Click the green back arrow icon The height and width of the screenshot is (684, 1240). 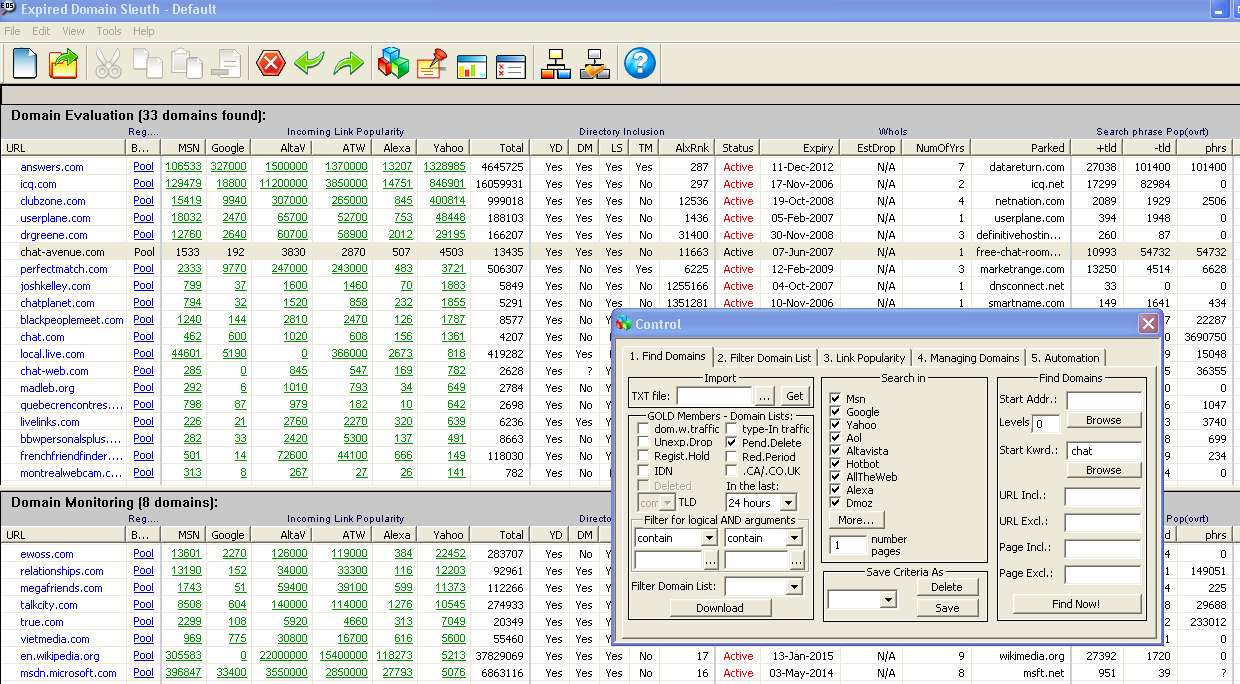(x=309, y=64)
